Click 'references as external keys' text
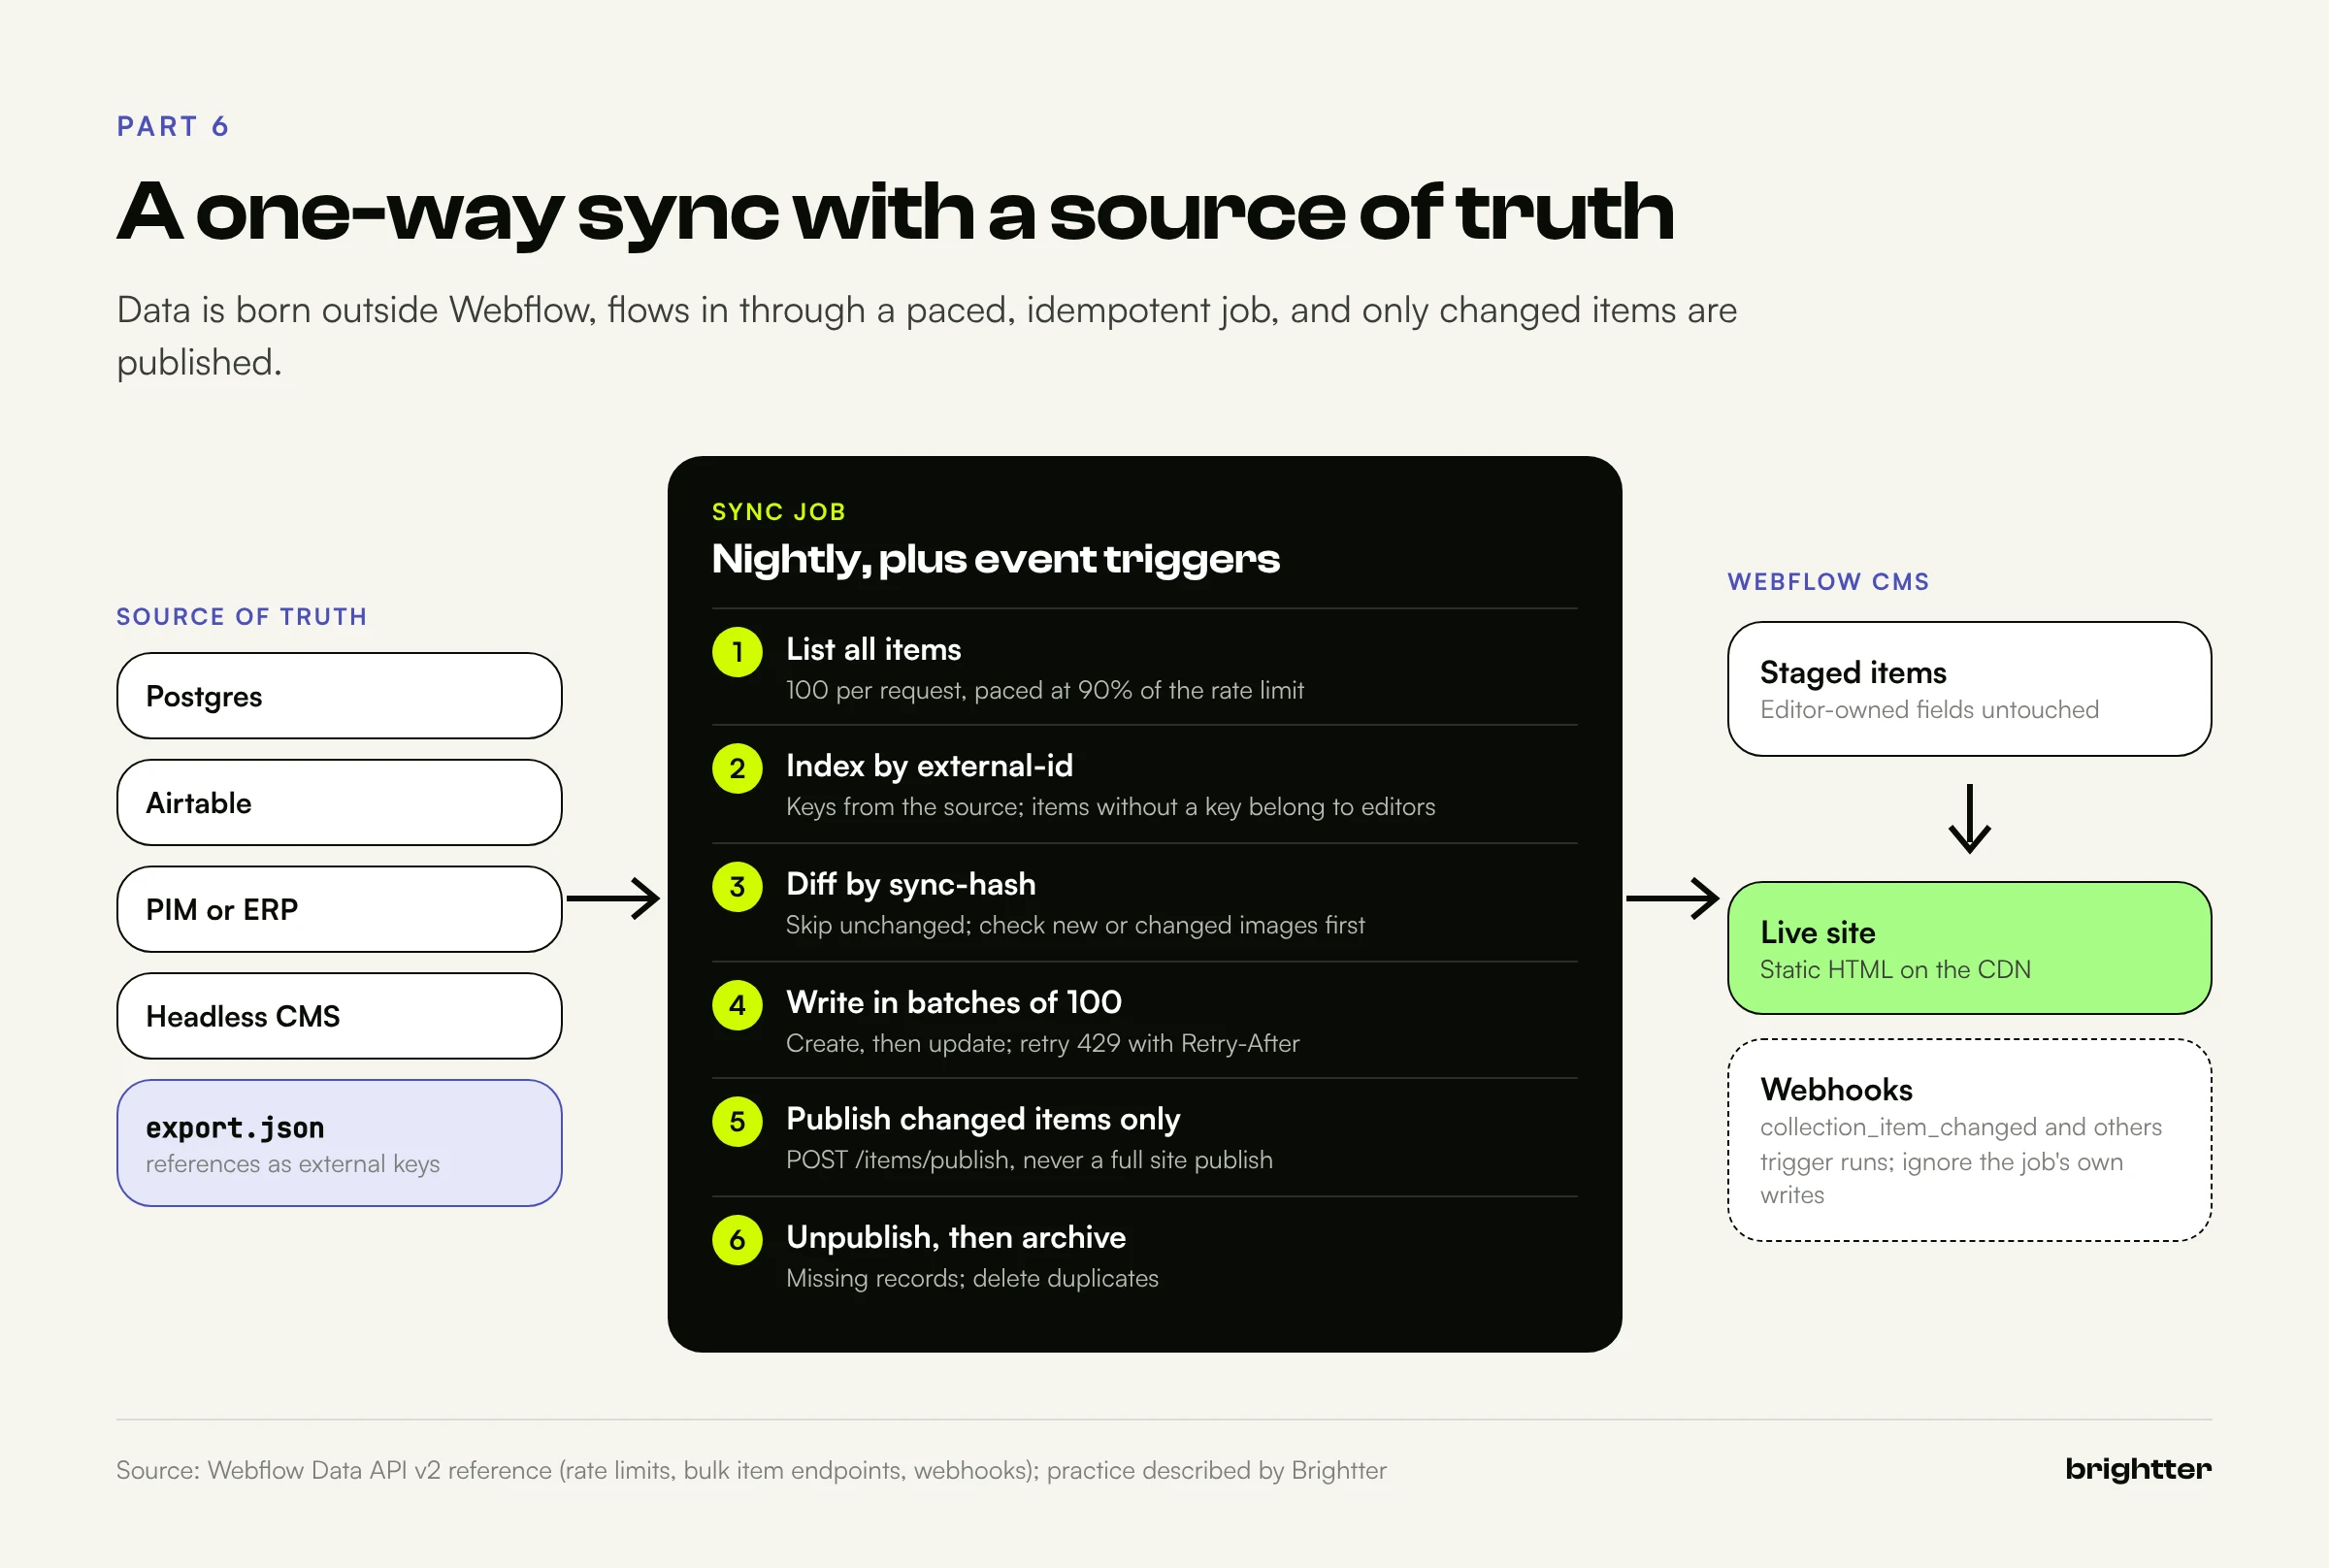Image resolution: width=2329 pixels, height=1568 pixels. pos(293,1164)
